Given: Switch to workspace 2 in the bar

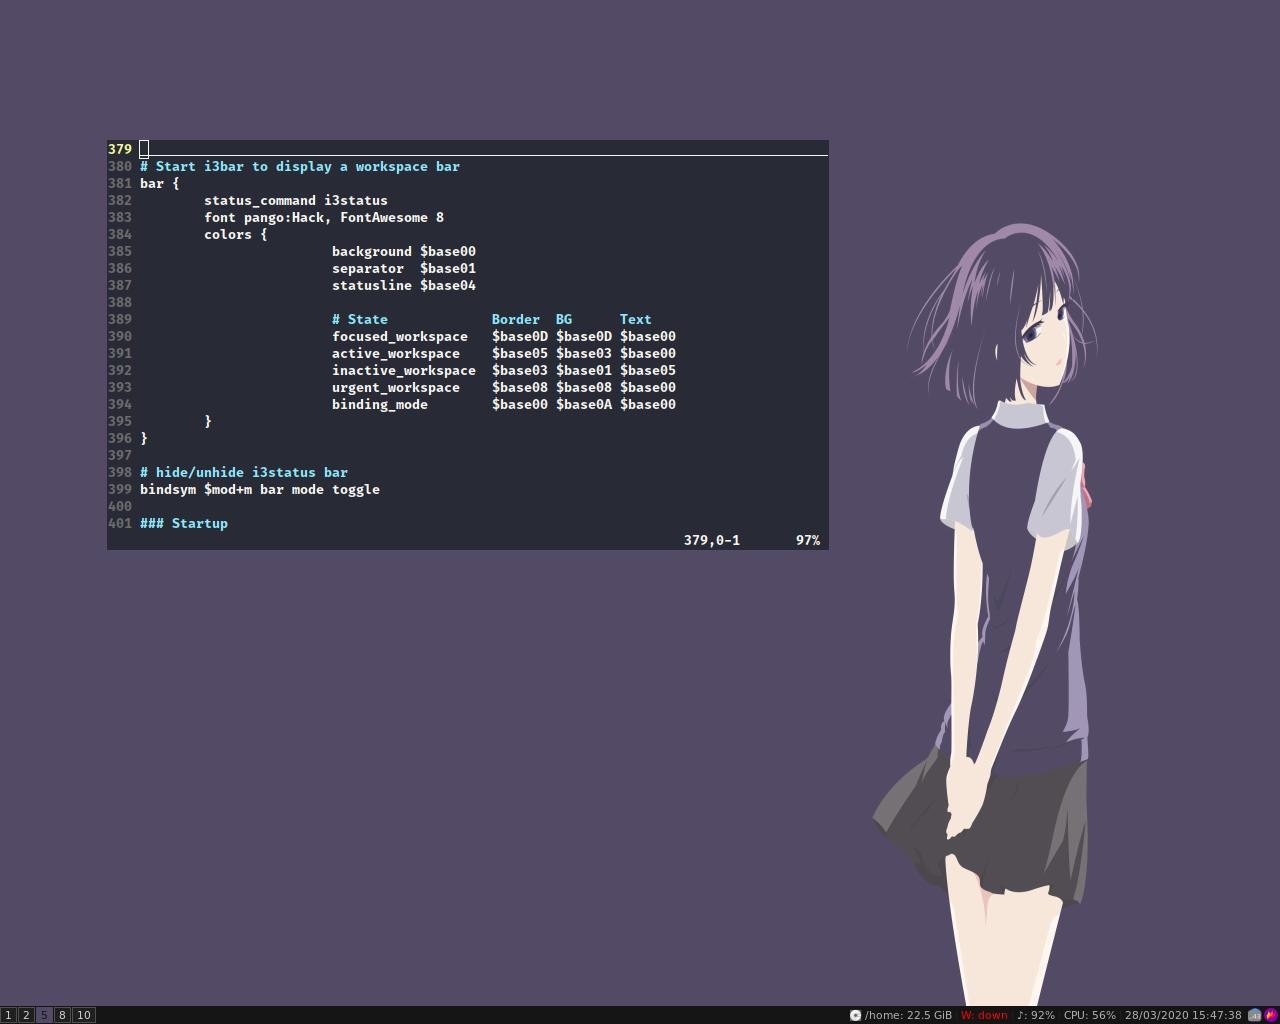Looking at the screenshot, I should coord(26,1015).
